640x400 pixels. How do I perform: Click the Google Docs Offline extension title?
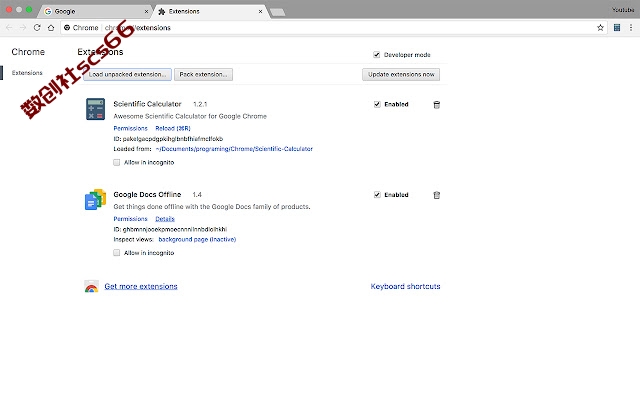pyautogui.click(x=147, y=194)
